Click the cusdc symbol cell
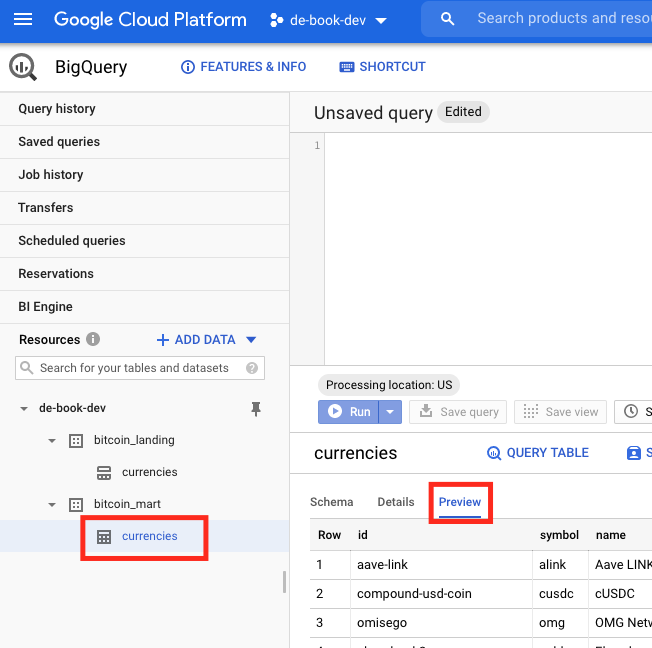The height and width of the screenshot is (648, 652). pos(560,594)
